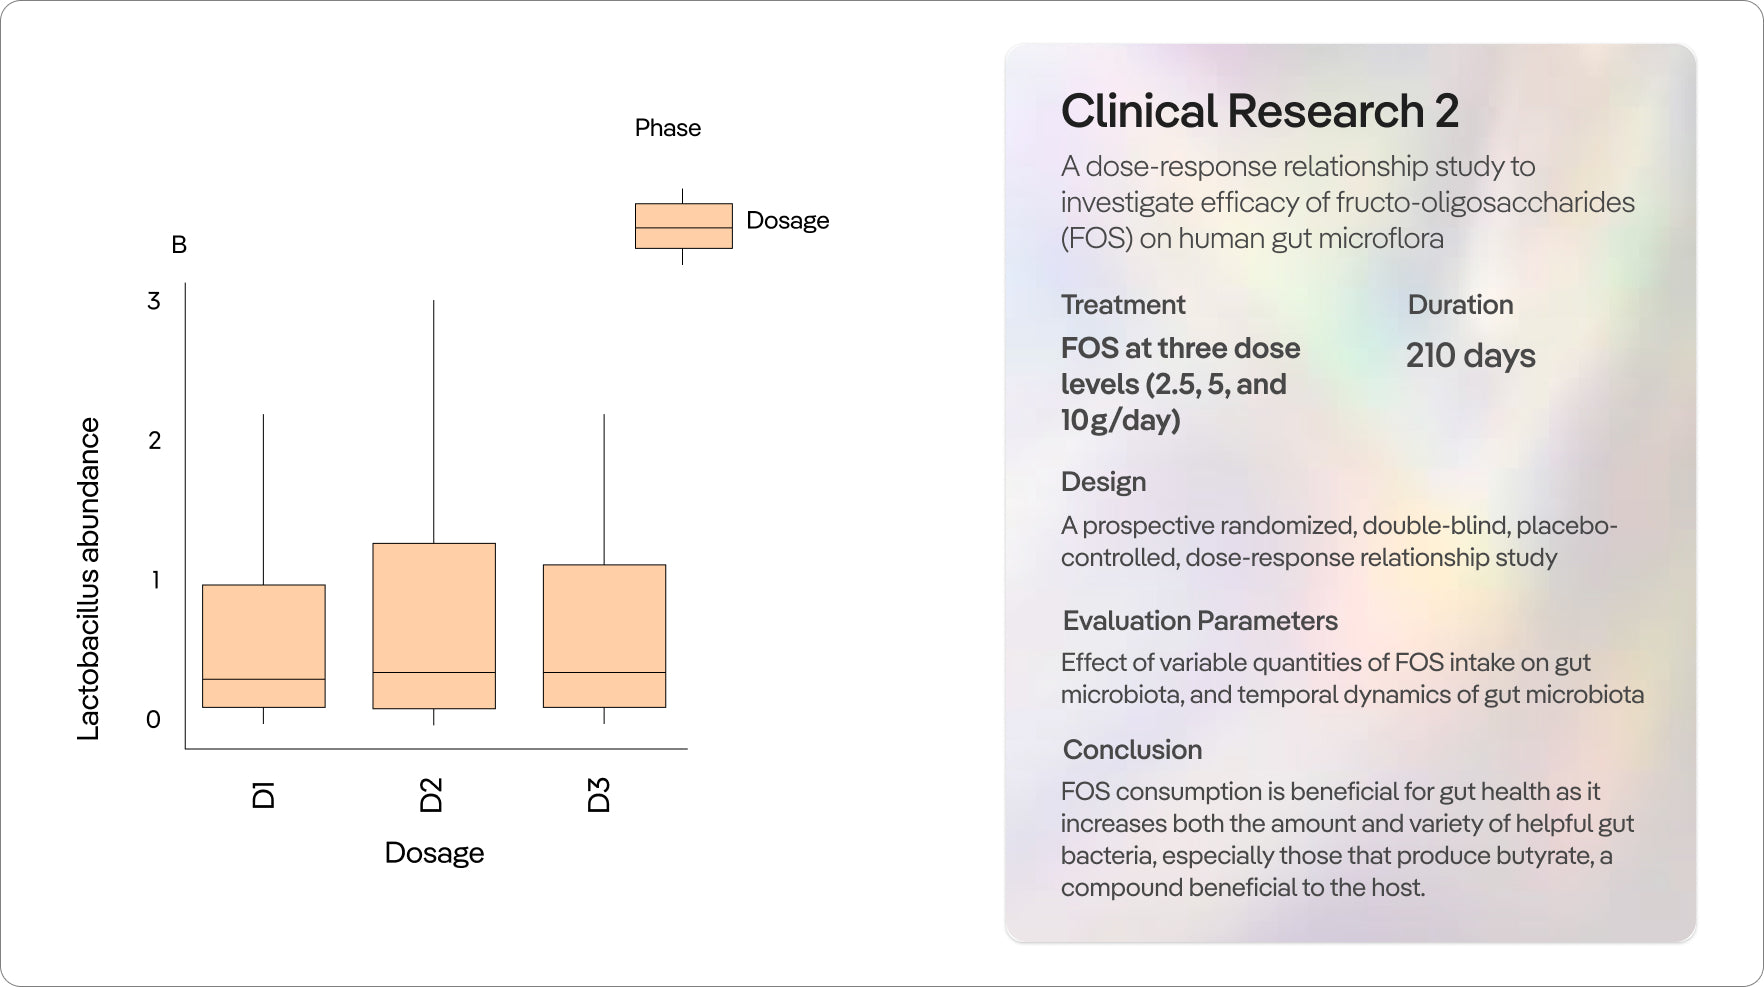Click the Dosage x-axis title below the chart
Viewport: 1764px width, 987px height.
pos(434,853)
